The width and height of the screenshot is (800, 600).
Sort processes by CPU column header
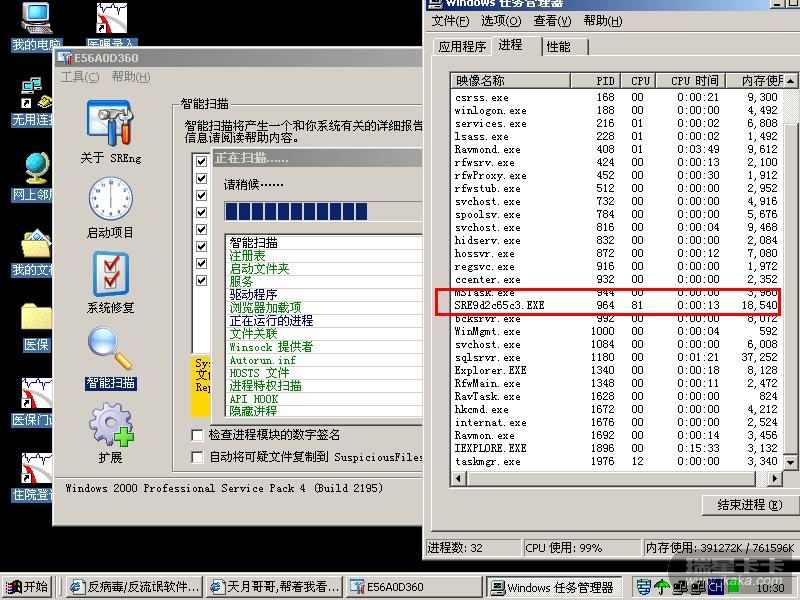(x=639, y=81)
